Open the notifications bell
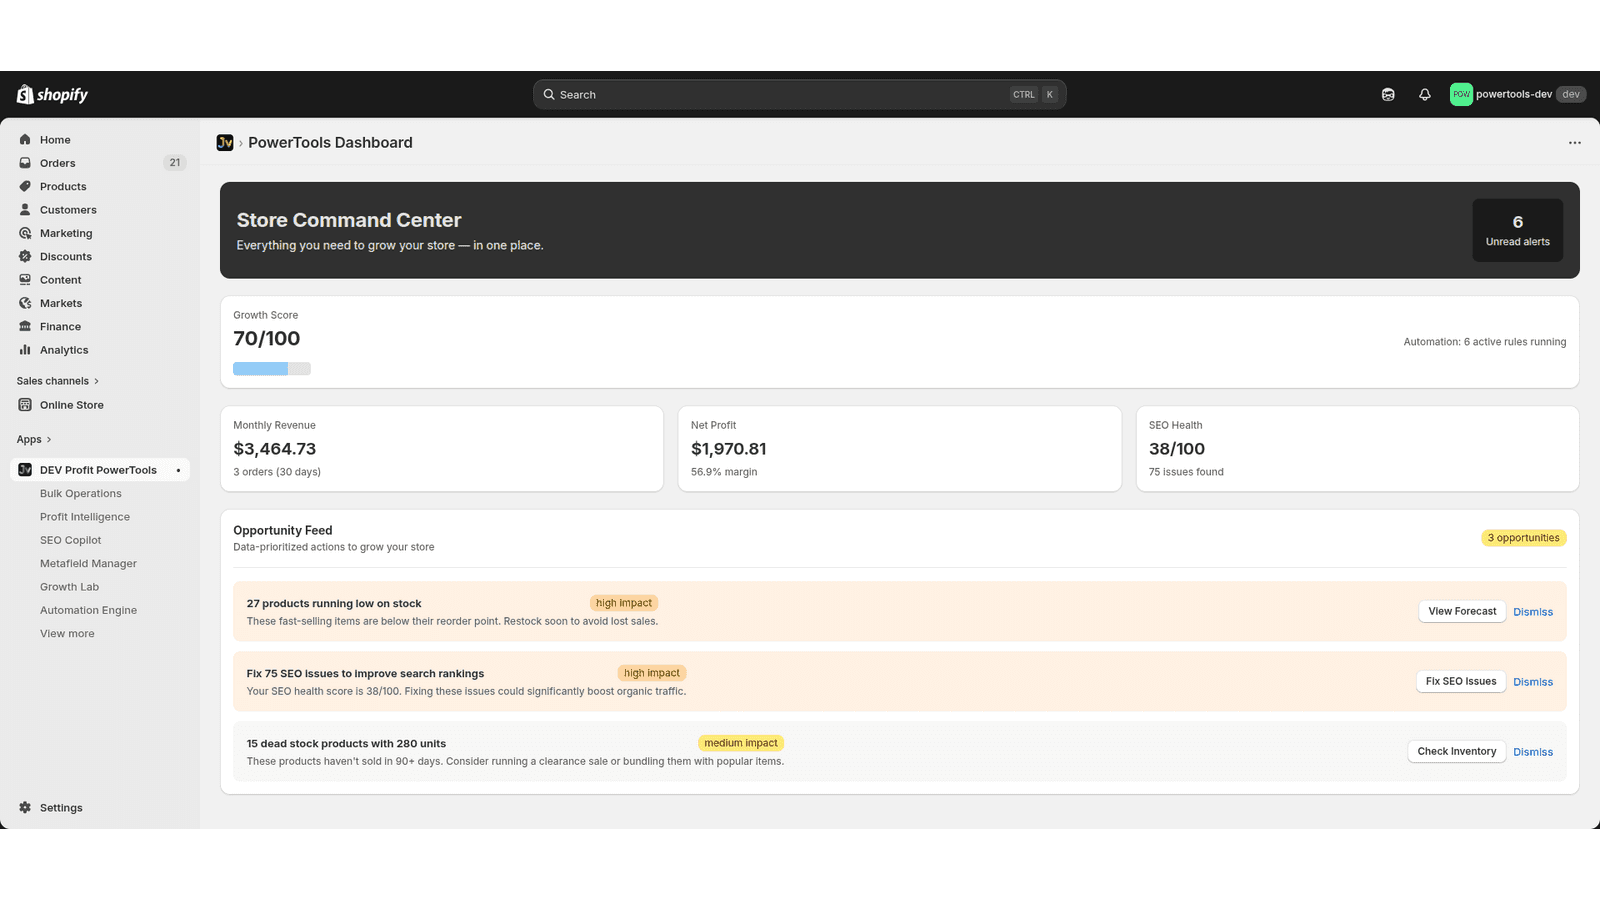The width and height of the screenshot is (1600, 900). tap(1425, 94)
